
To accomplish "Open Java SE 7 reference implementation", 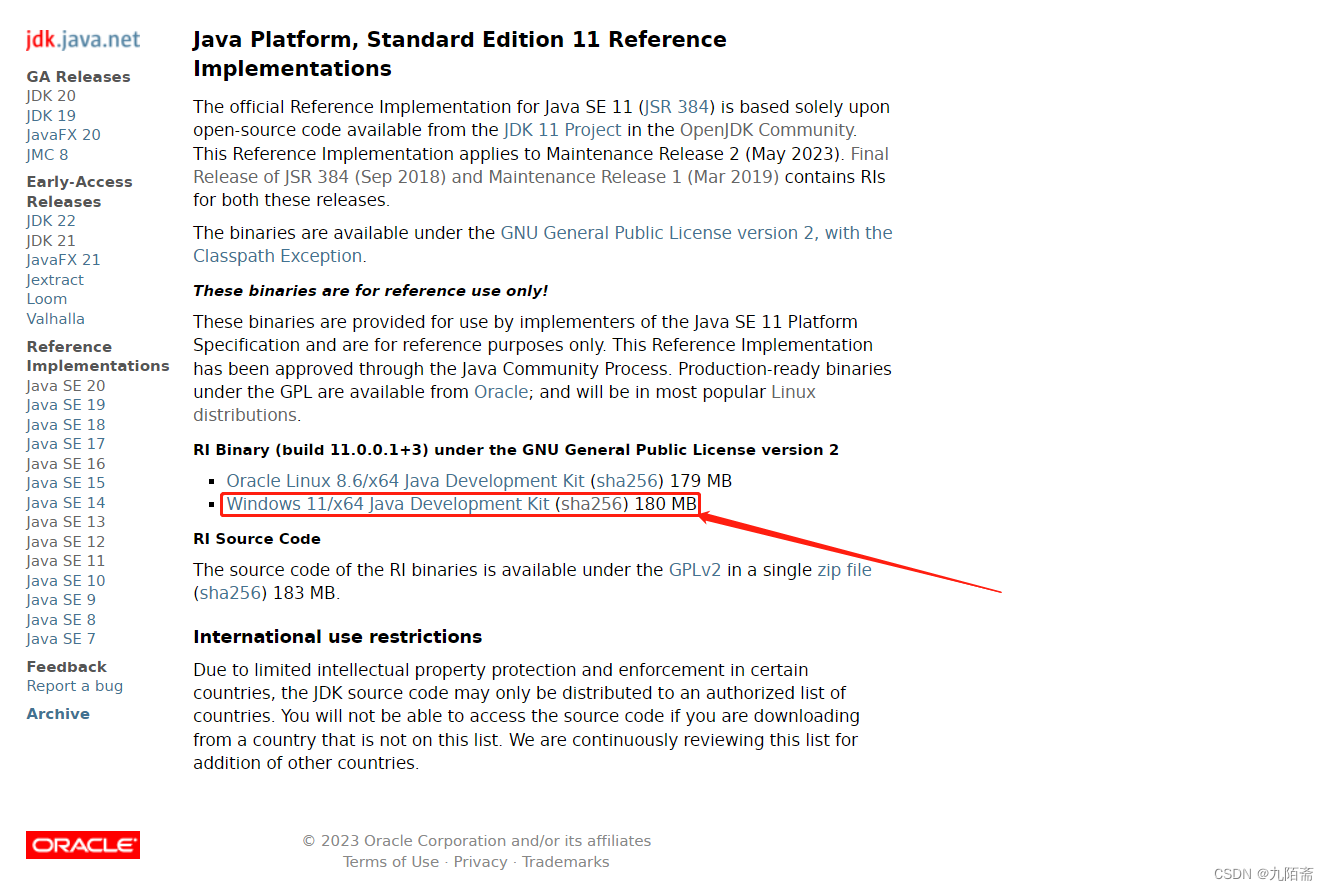I will click(61, 639).
